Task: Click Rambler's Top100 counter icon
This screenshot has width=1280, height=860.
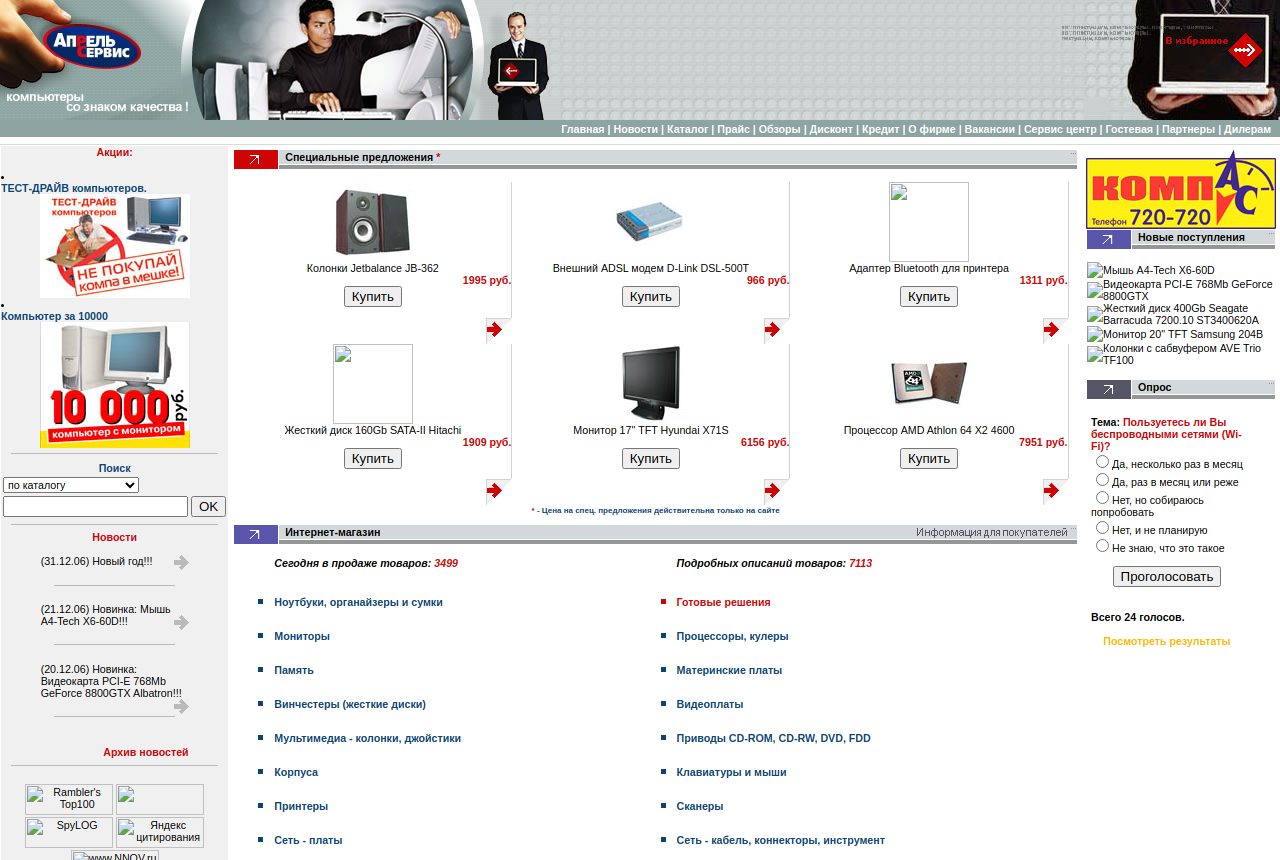Action: coord(69,799)
